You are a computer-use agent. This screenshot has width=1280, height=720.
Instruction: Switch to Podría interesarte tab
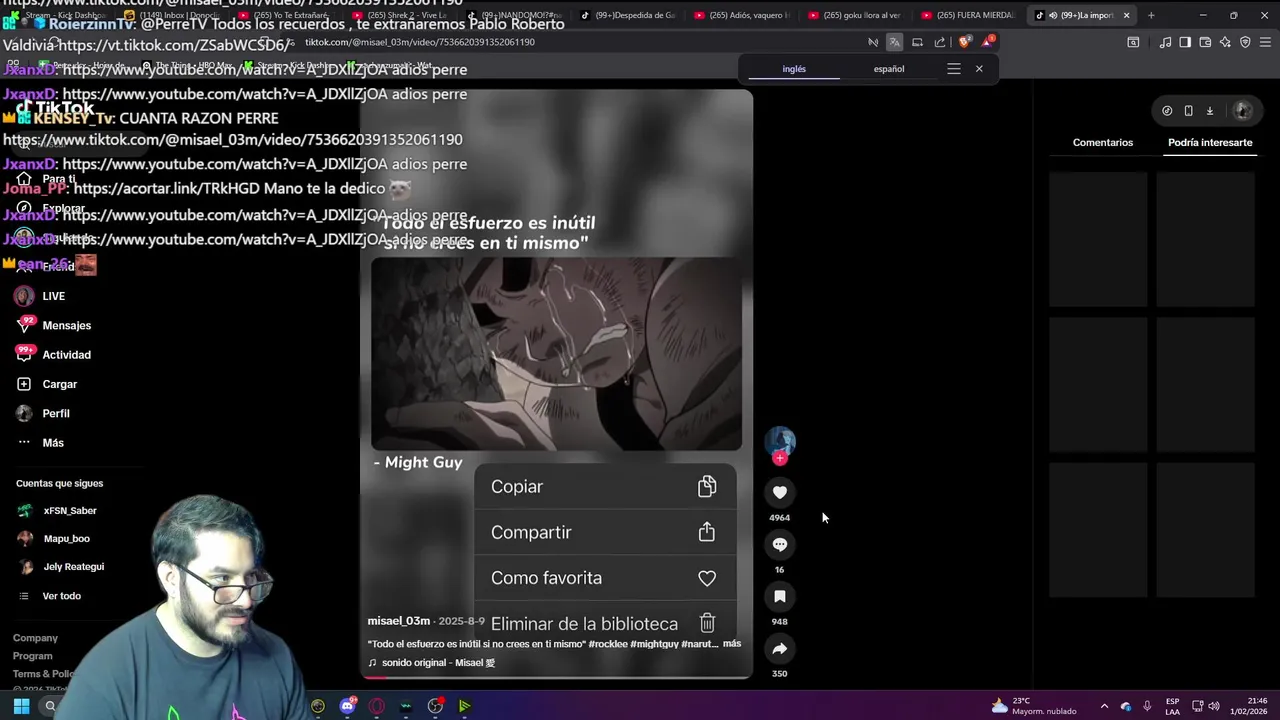[x=1210, y=142]
